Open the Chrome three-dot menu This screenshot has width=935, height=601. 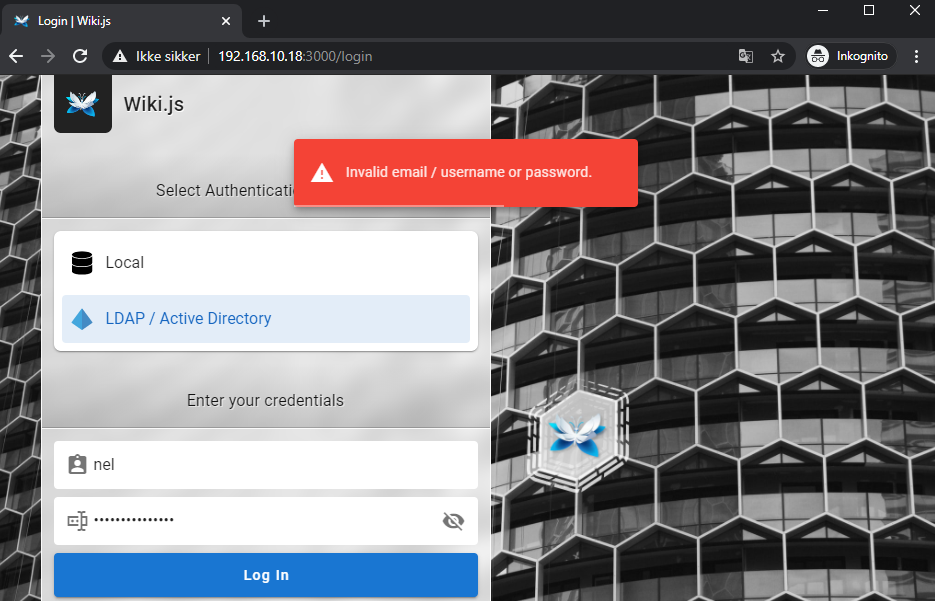coord(917,56)
